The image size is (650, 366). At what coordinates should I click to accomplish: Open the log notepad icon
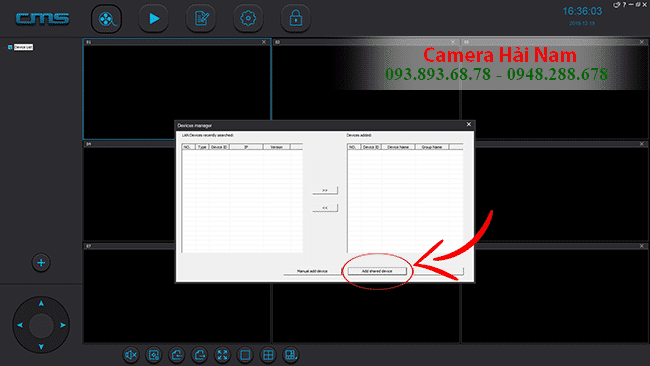(201, 19)
